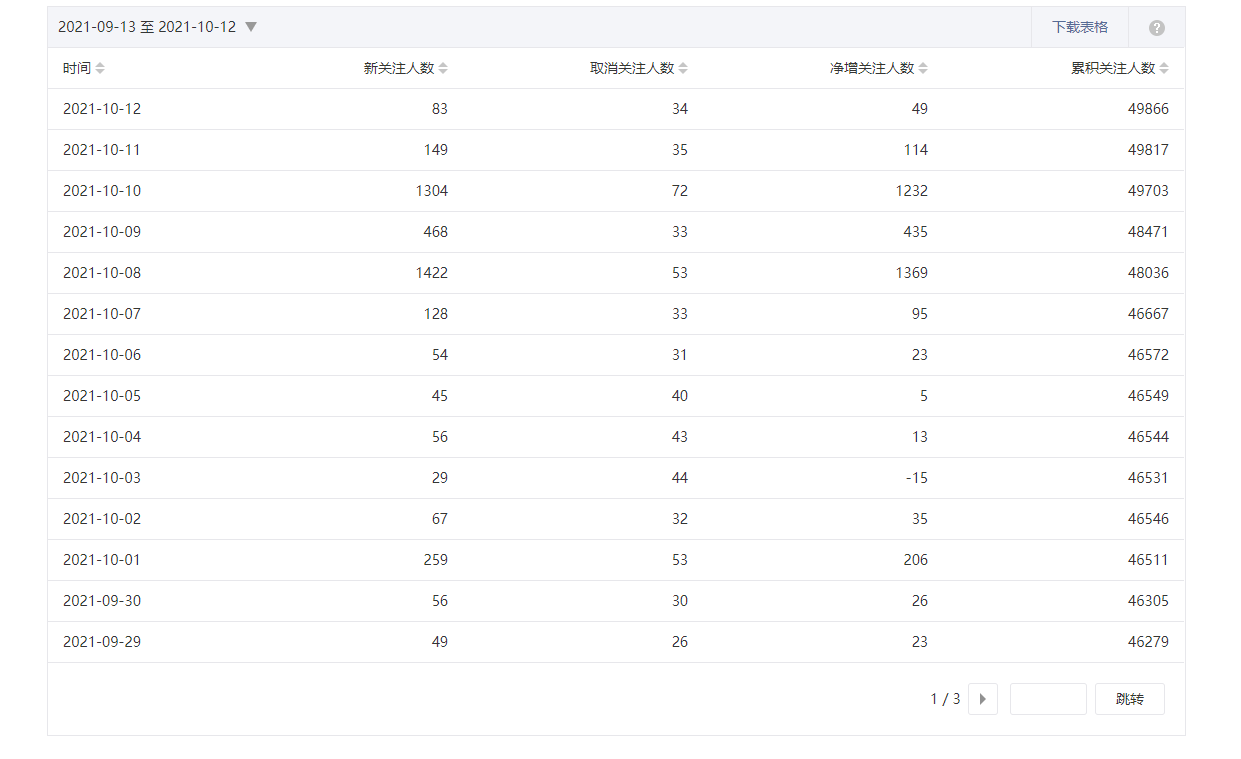Screen dimensions: 1241x759
Task: Sort by 累积关注人数 column arrows
Action: 1164,68
